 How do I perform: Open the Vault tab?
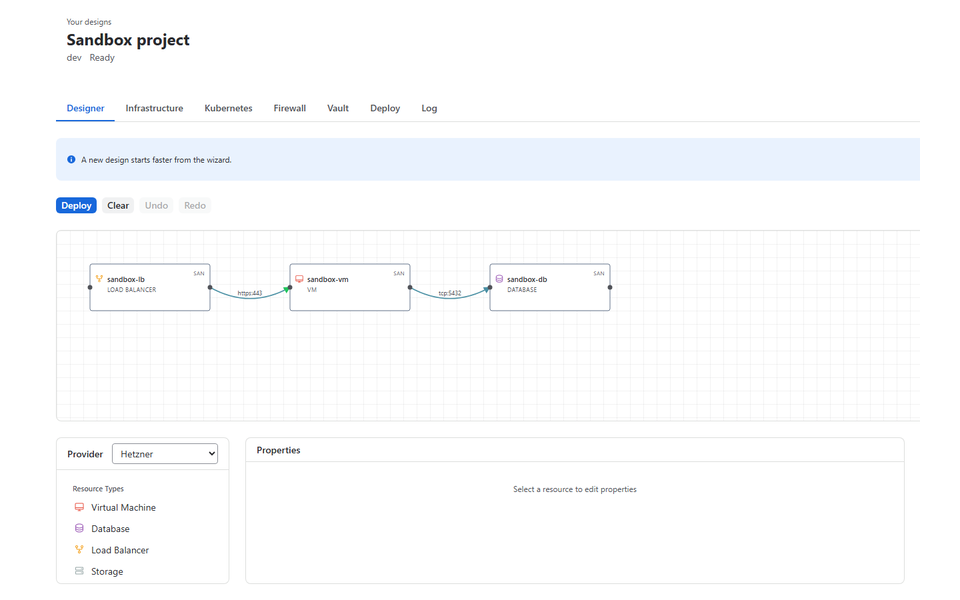click(x=338, y=108)
